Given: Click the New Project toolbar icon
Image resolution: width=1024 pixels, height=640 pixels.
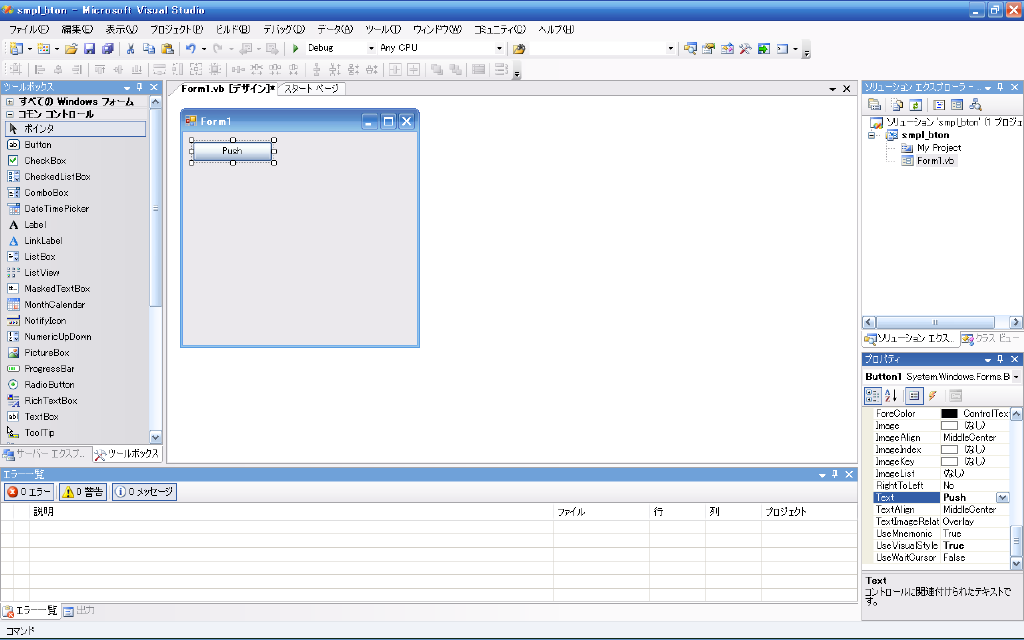Looking at the screenshot, I should (x=16, y=48).
